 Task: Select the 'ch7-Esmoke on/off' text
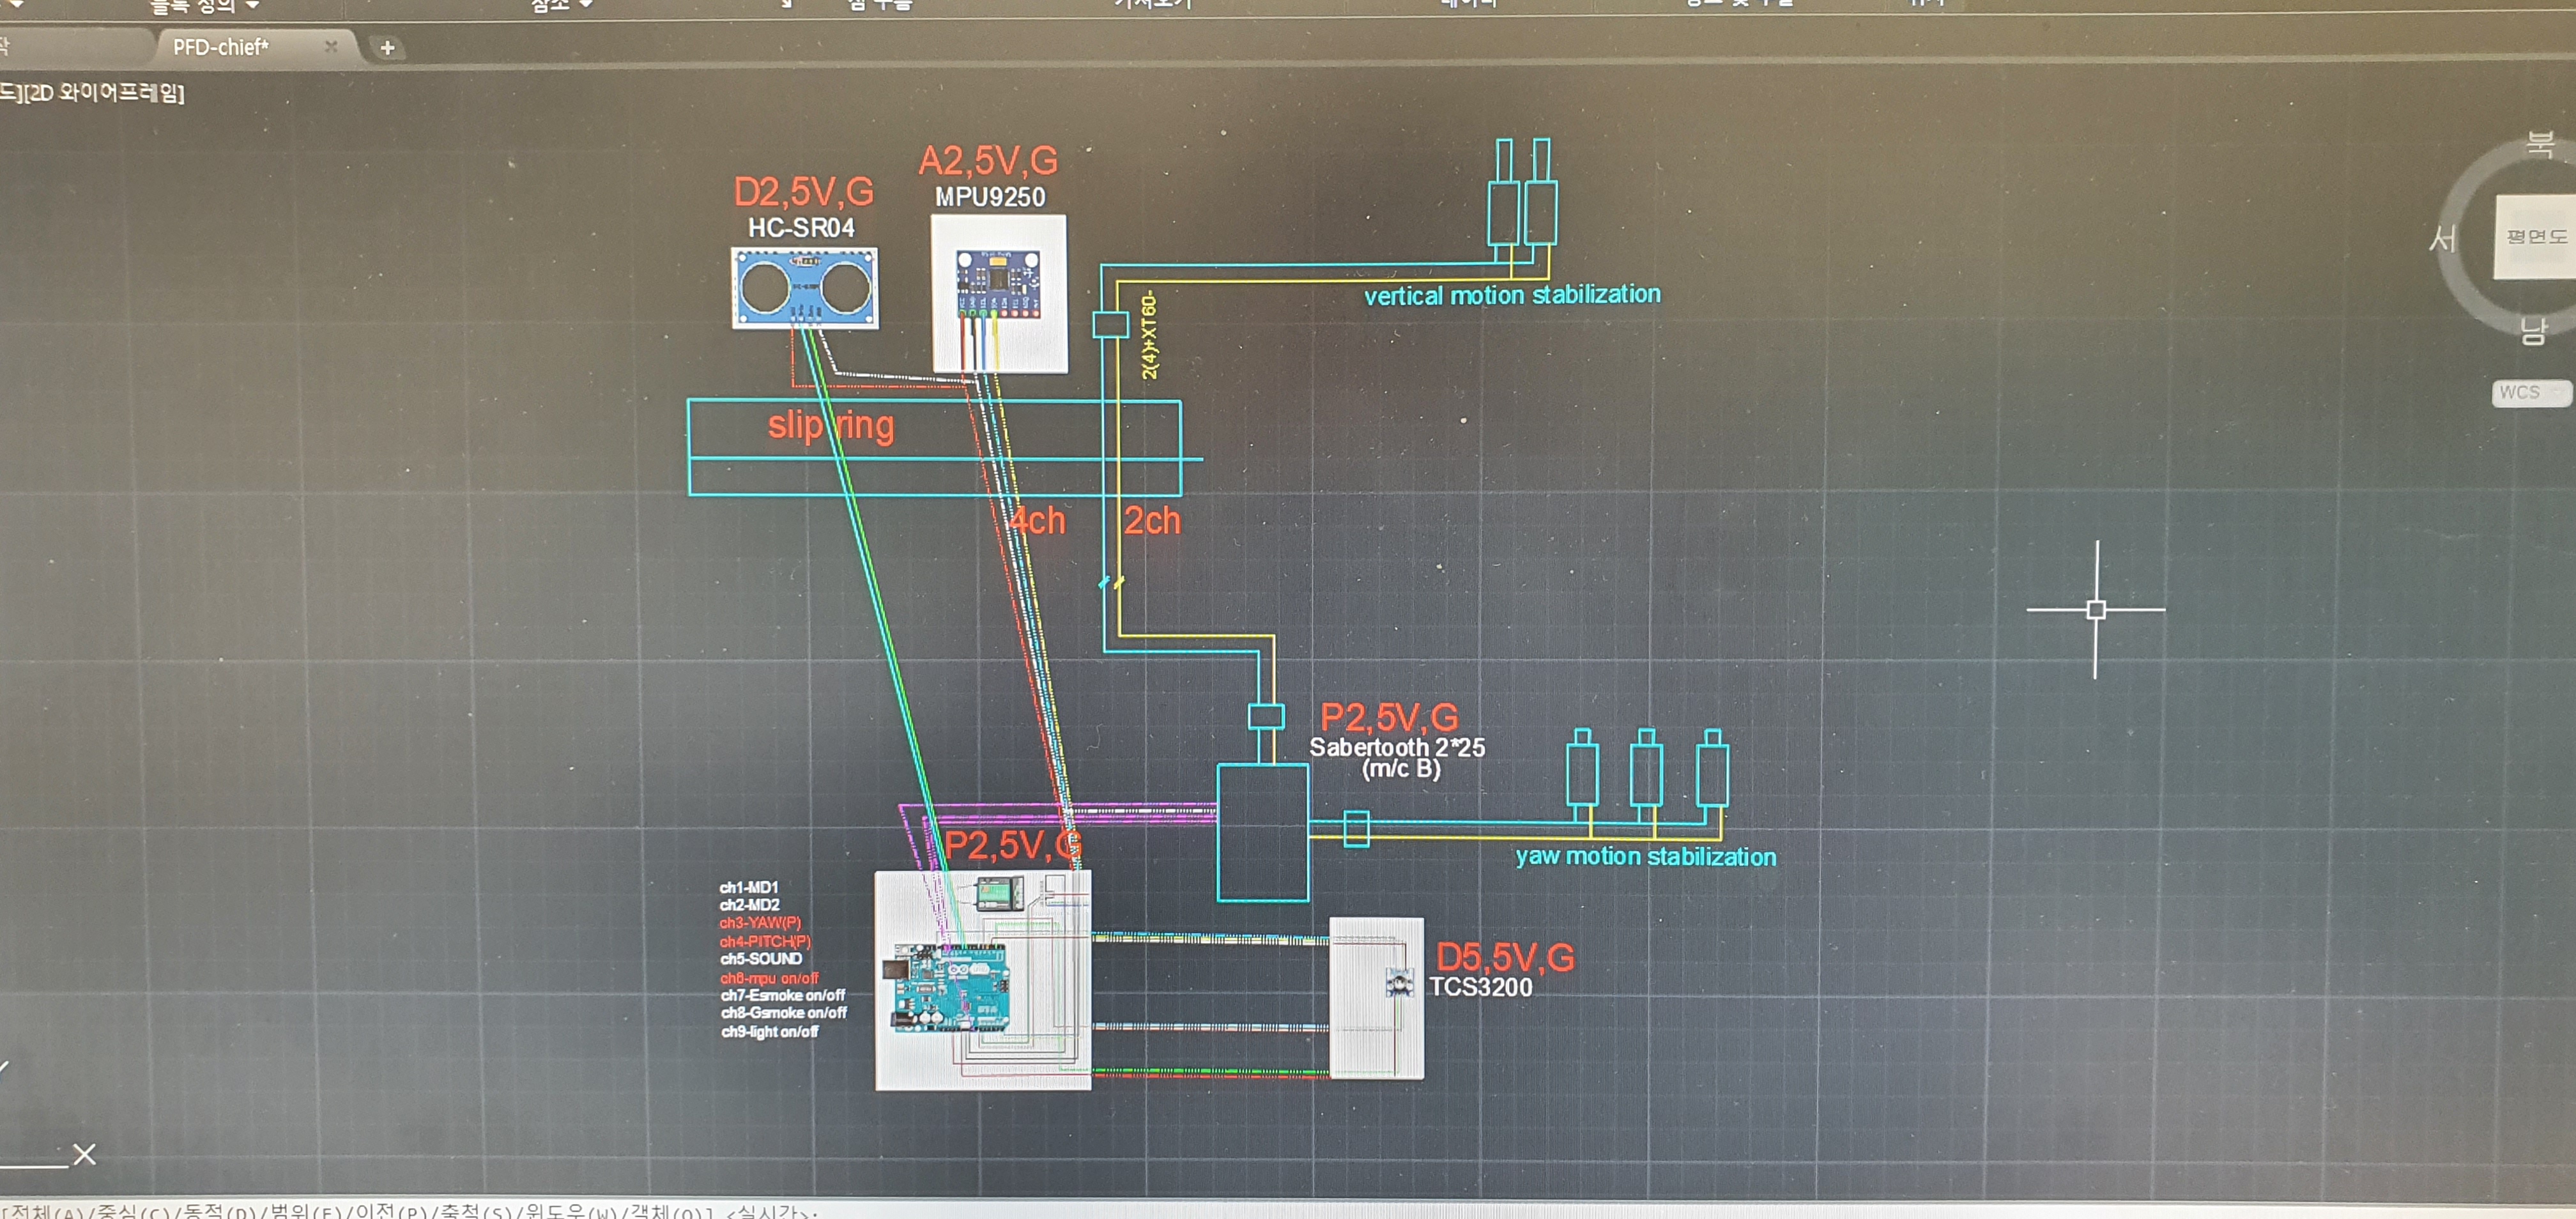tap(783, 995)
